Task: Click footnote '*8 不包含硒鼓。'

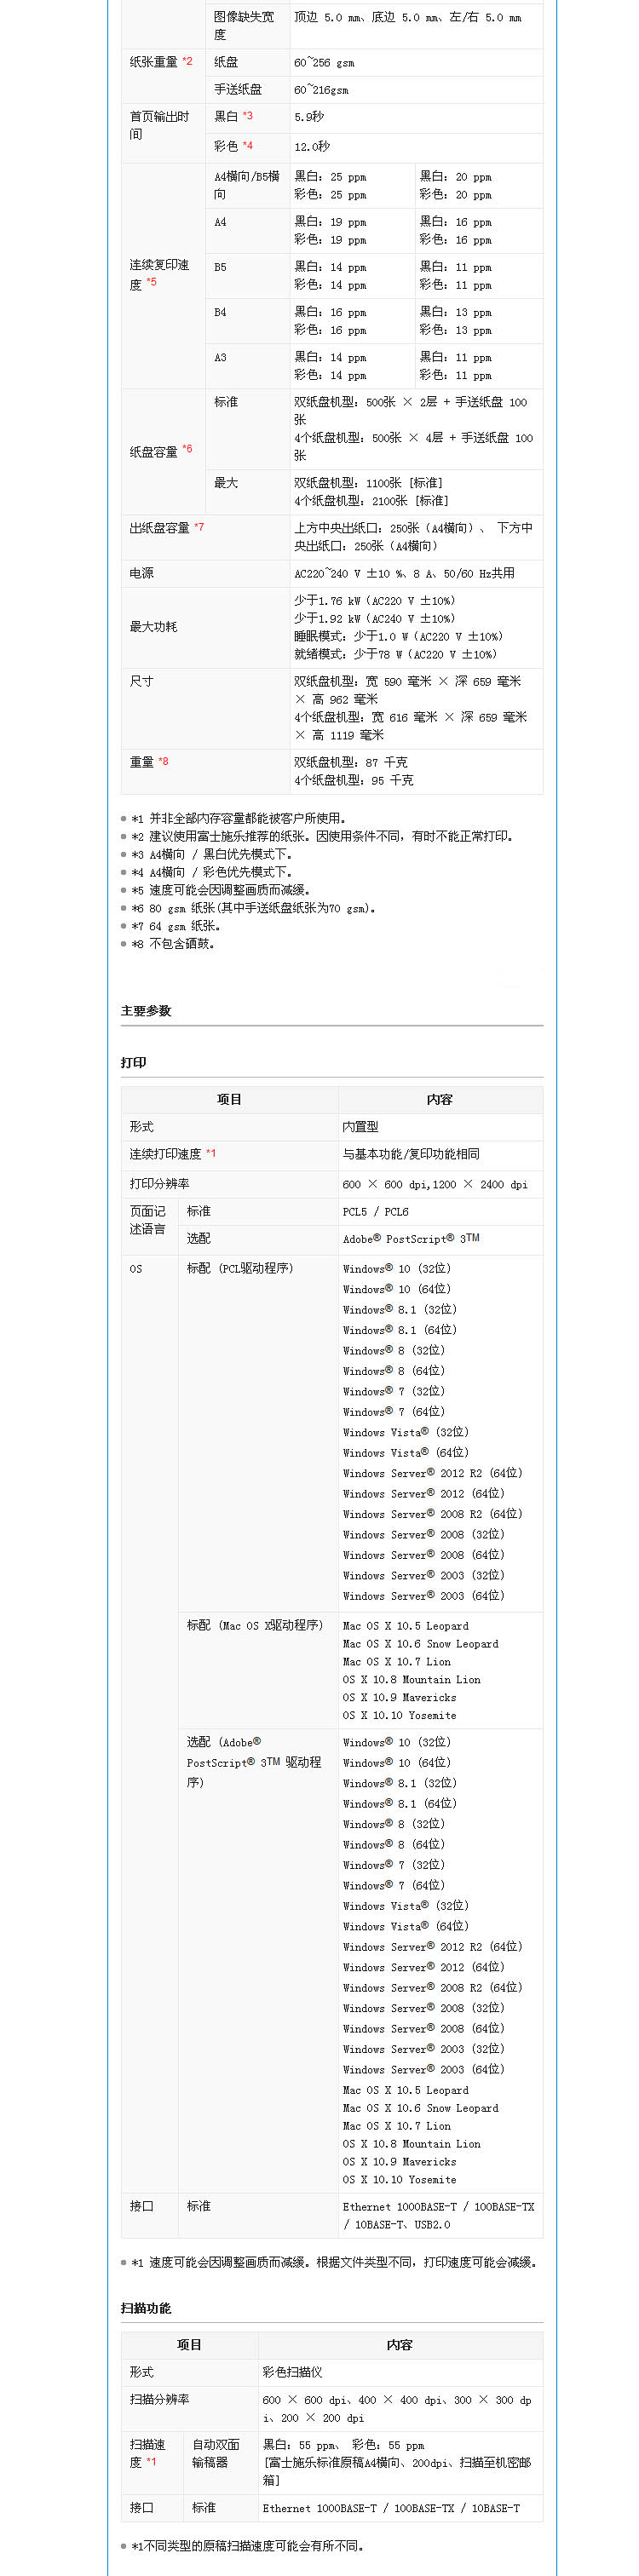Action: click(173, 944)
